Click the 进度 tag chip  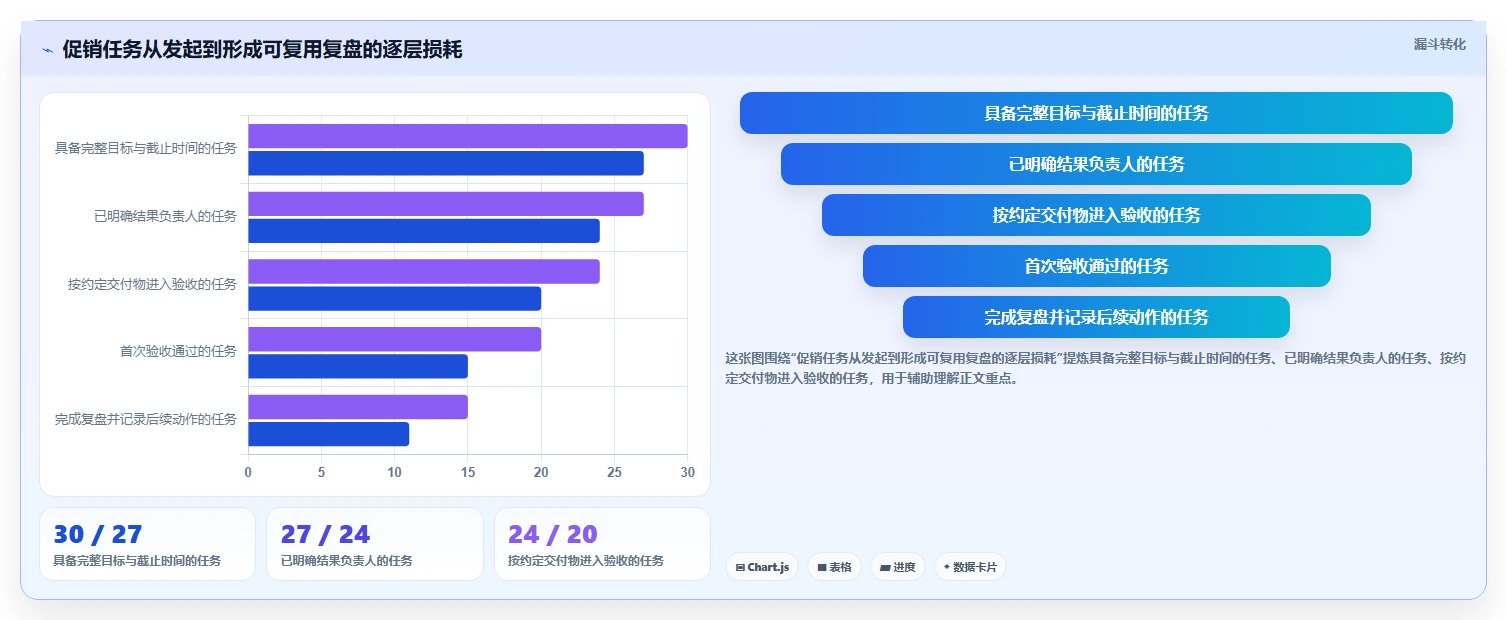pyautogui.click(x=898, y=567)
